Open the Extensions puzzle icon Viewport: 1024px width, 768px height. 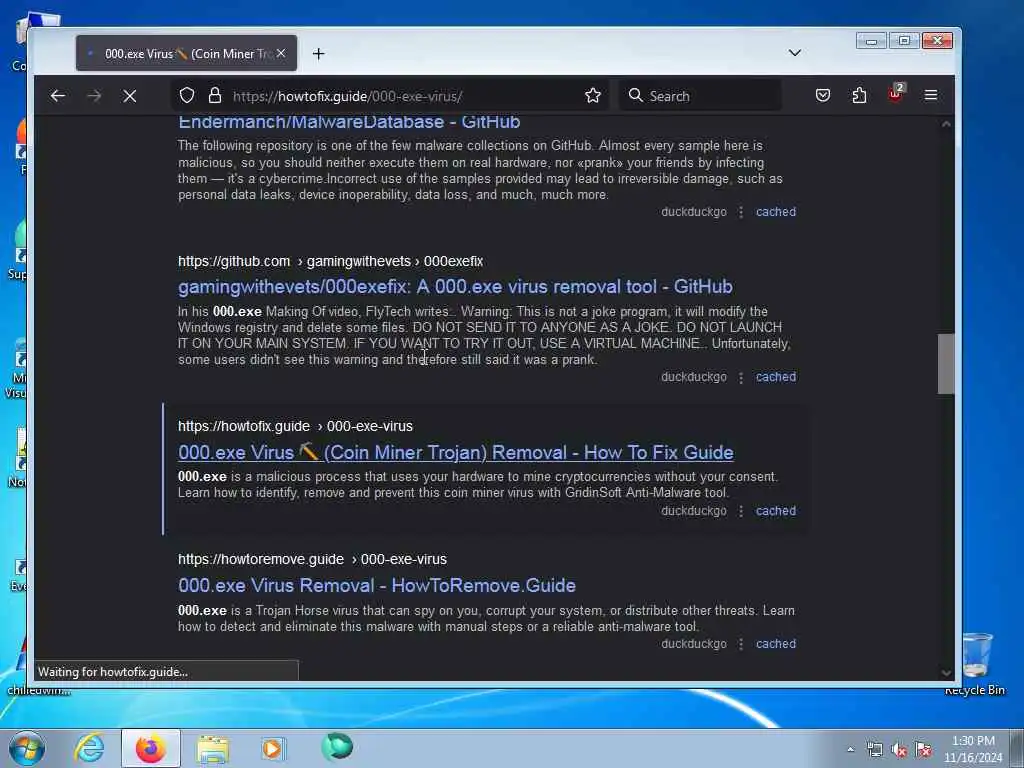tap(859, 96)
